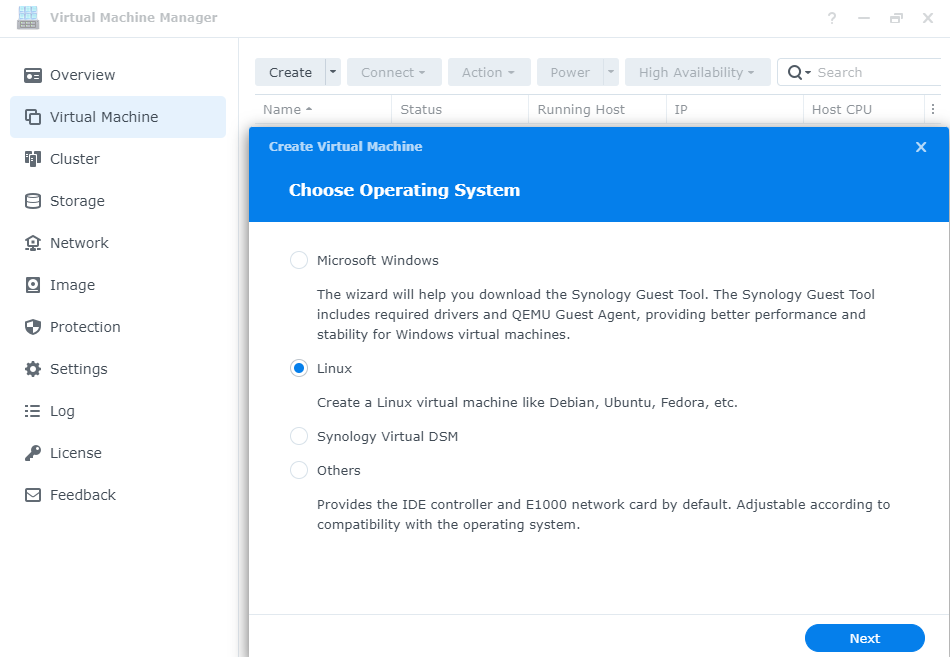The height and width of the screenshot is (657, 950).
Task: Click the Log list icon
Action: tap(33, 411)
